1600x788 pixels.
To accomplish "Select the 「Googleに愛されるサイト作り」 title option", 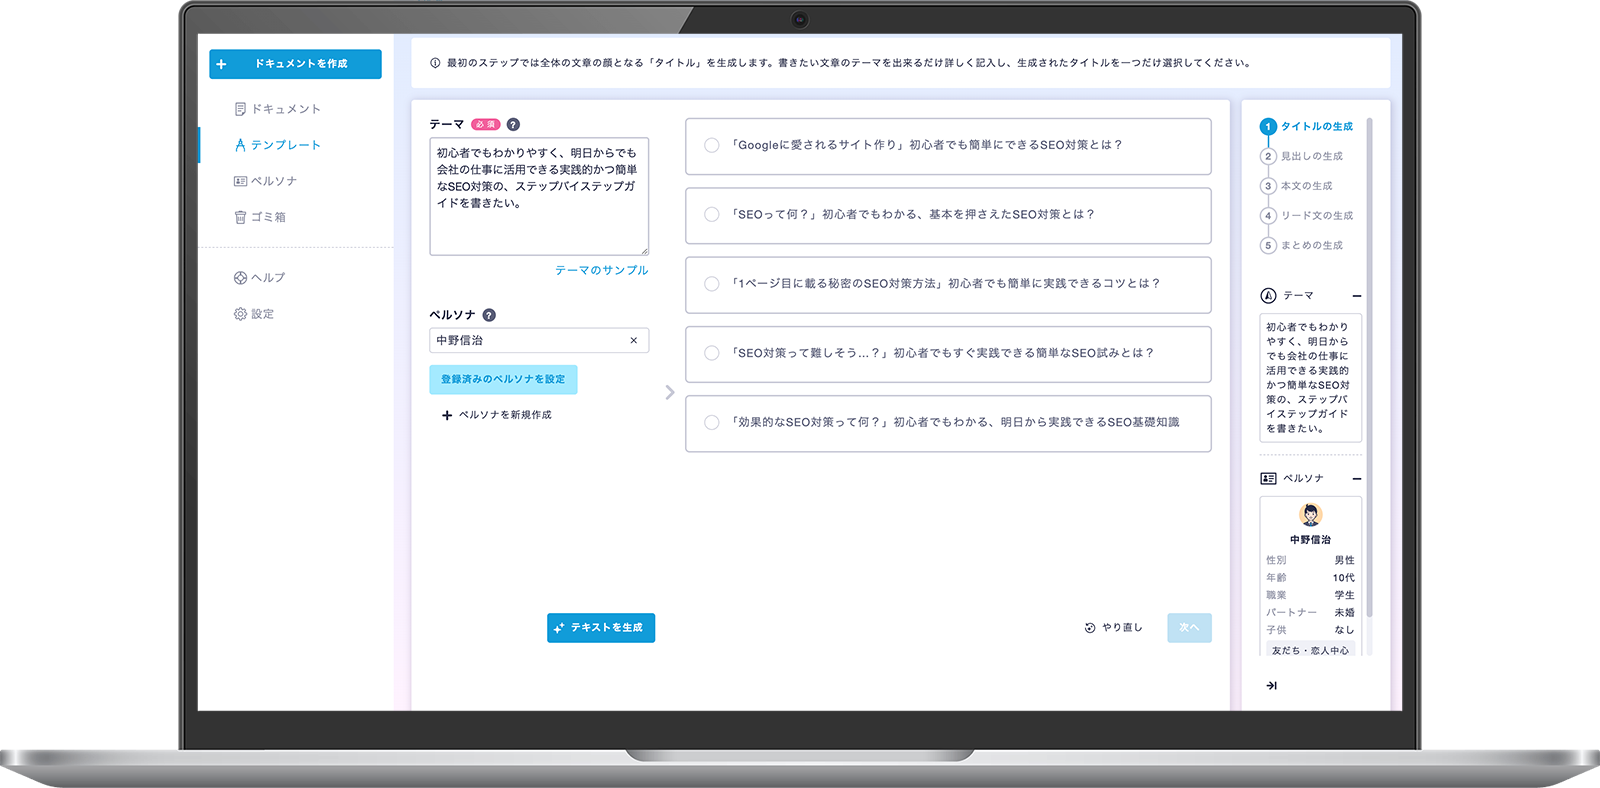I will click(948, 146).
